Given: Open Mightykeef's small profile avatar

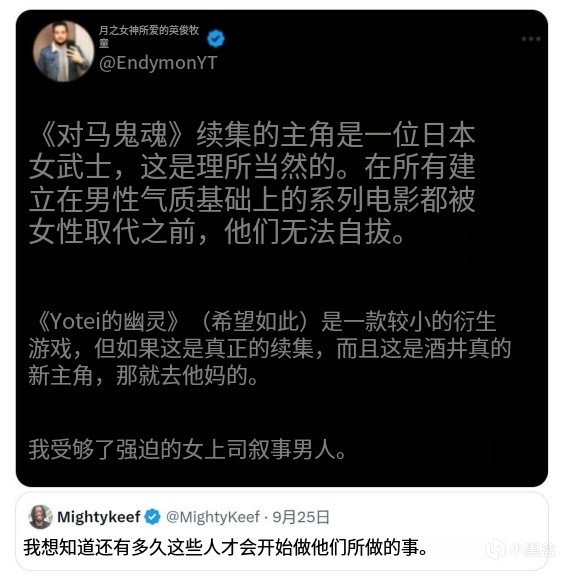Looking at the screenshot, I should [x=40, y=517].
